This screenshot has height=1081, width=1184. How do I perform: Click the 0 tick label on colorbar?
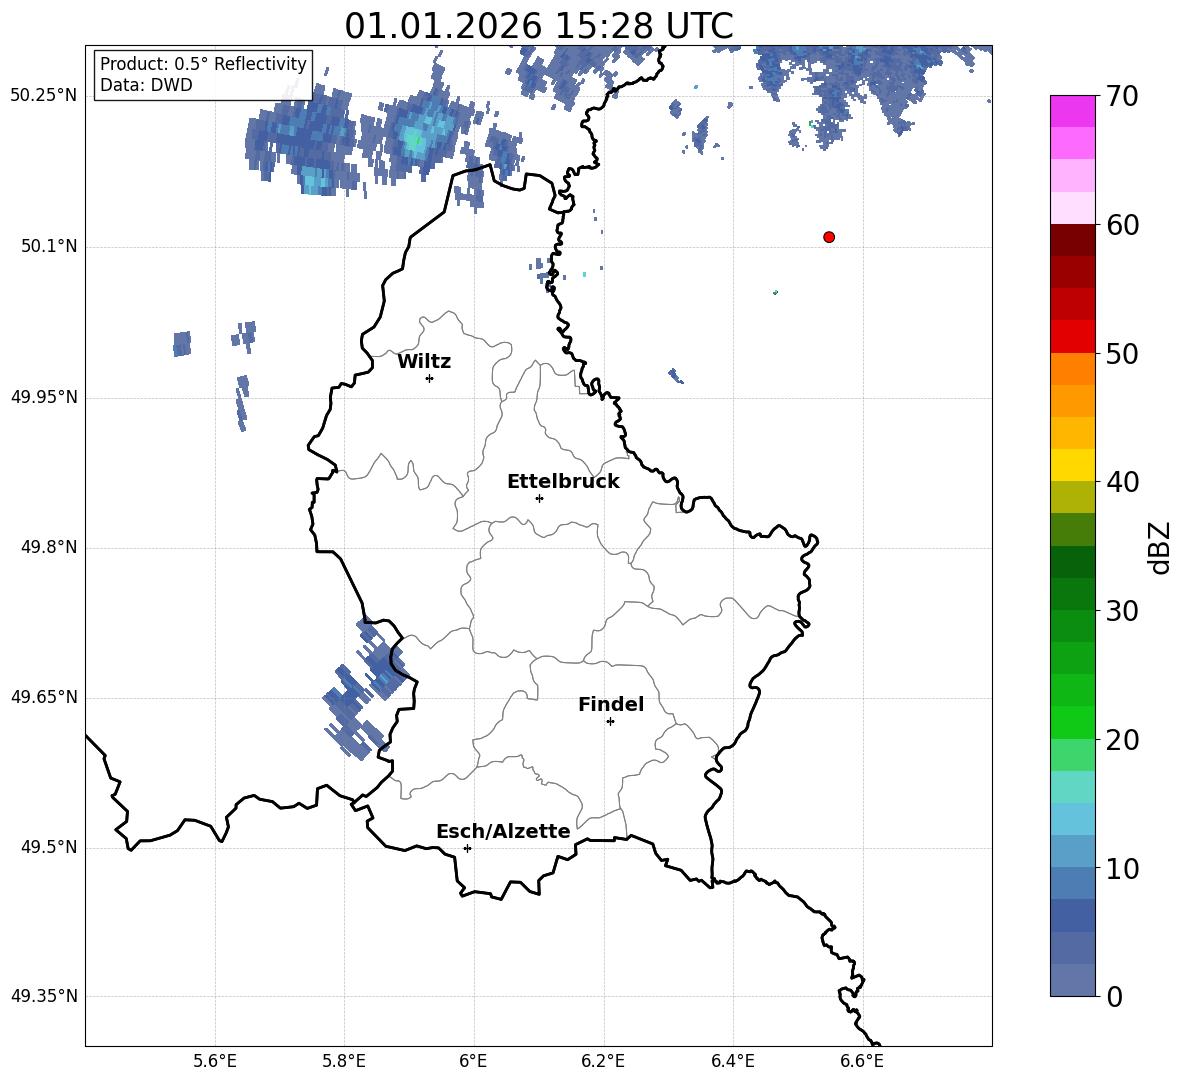1114,996
